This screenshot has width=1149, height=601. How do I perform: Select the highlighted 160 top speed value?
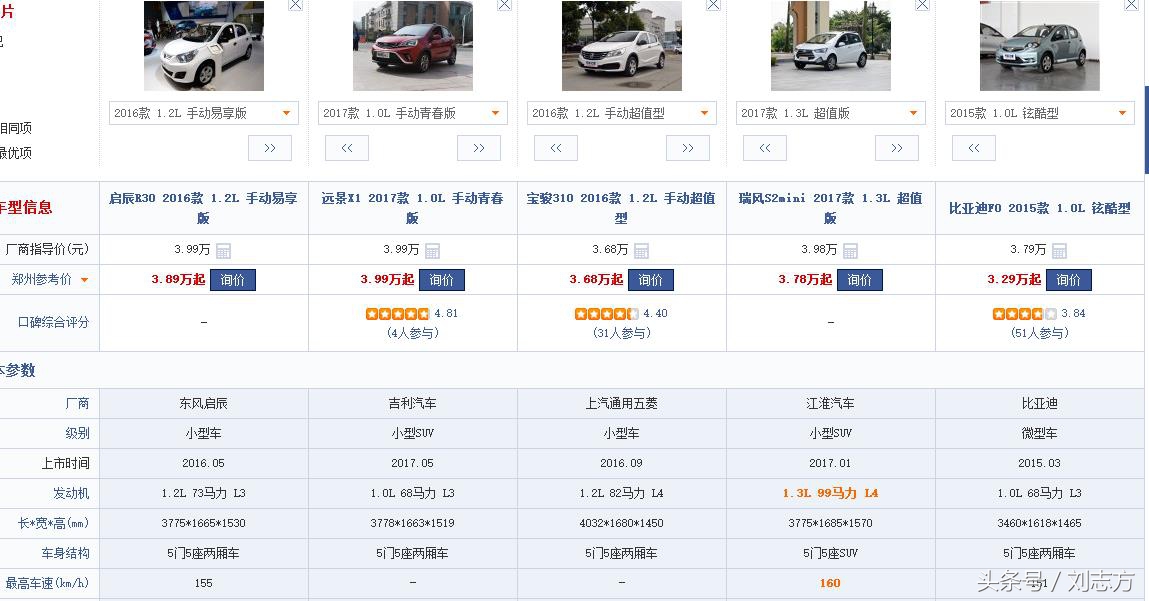point(830,583)
